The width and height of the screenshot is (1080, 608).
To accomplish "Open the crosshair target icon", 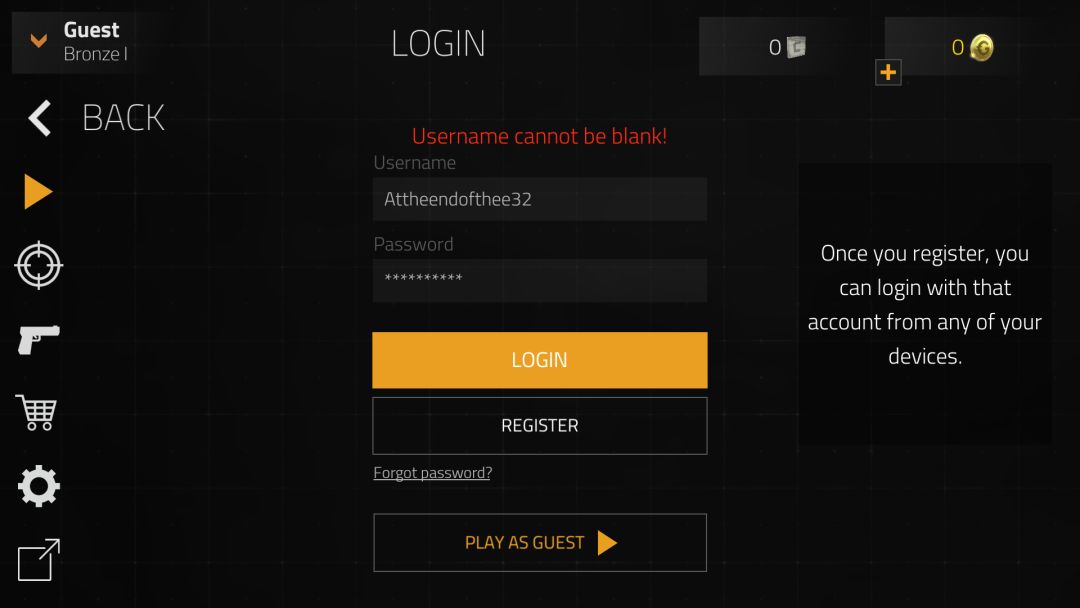I will 39,265.
